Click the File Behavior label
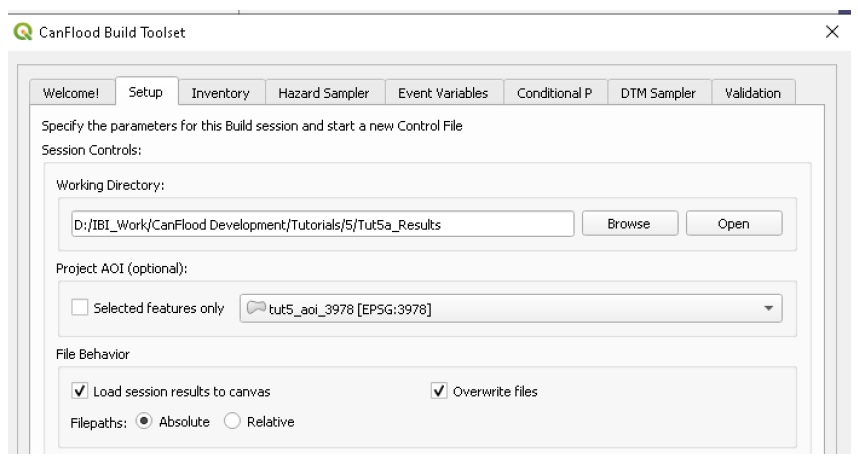This screenshot has width=858, height=471. (x=92, y=354)
